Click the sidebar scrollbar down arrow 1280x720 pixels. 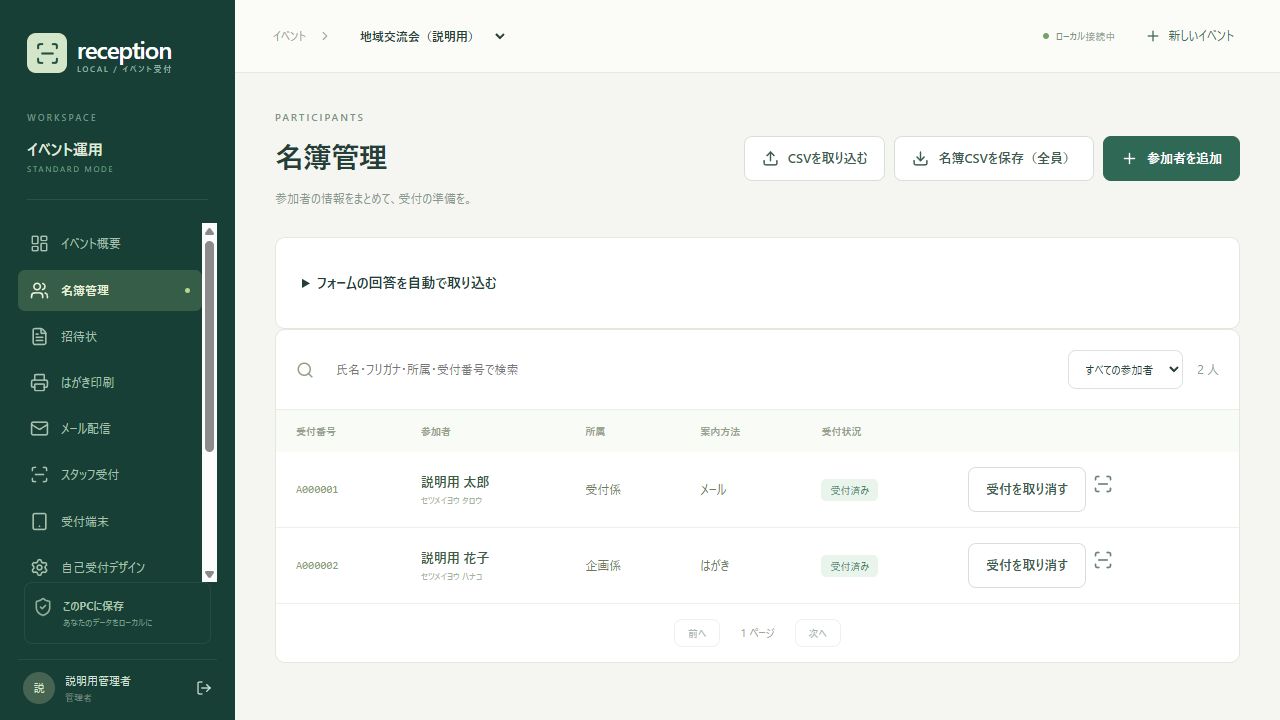coord(209,574)
